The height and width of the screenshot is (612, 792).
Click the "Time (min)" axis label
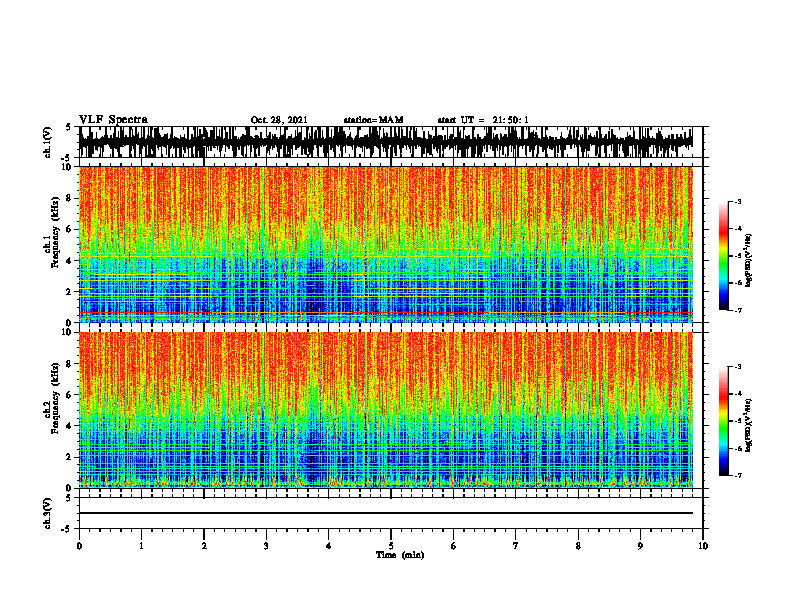pos(400,555)
